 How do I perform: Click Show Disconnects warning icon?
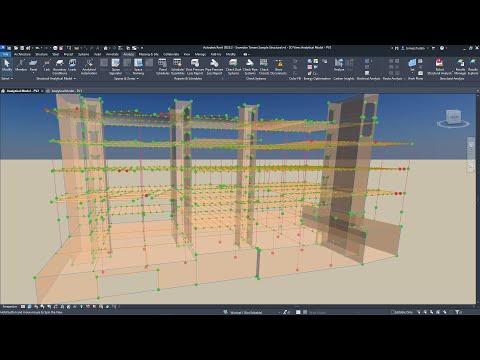(x=279, y=66)
